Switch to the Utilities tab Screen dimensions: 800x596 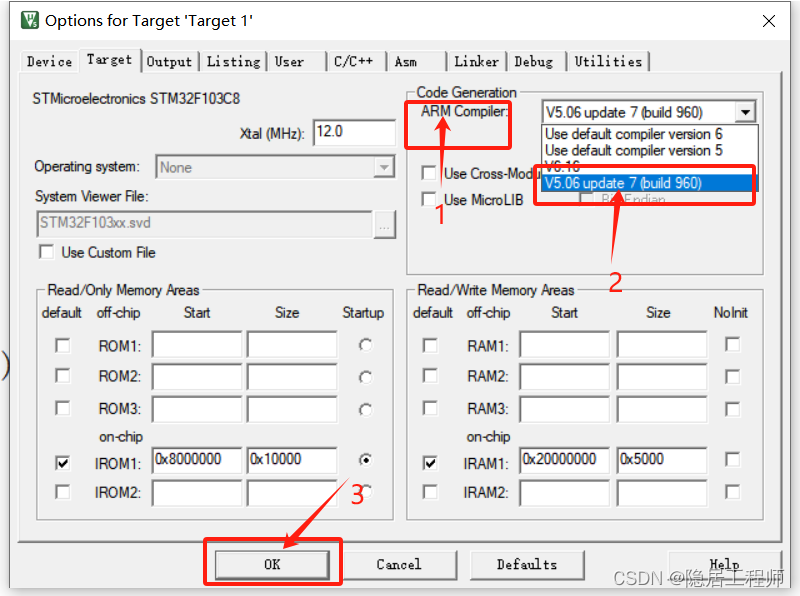(608, 62)
